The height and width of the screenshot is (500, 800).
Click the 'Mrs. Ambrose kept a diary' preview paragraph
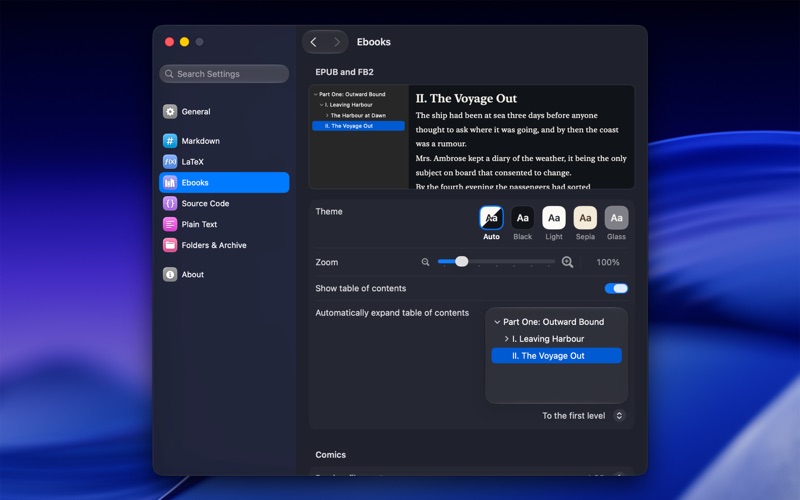[x=521, y=165]
